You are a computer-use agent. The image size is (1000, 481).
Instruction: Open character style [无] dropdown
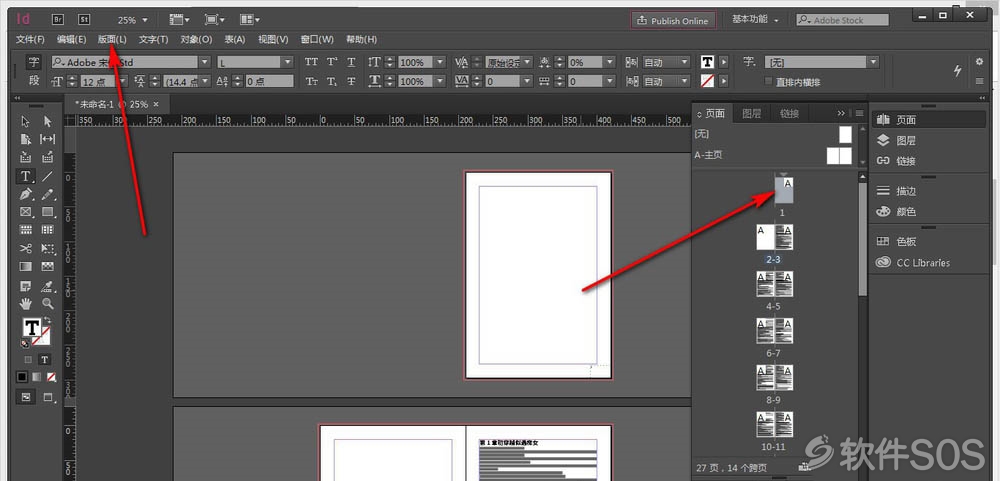click(x=873, y=63)
